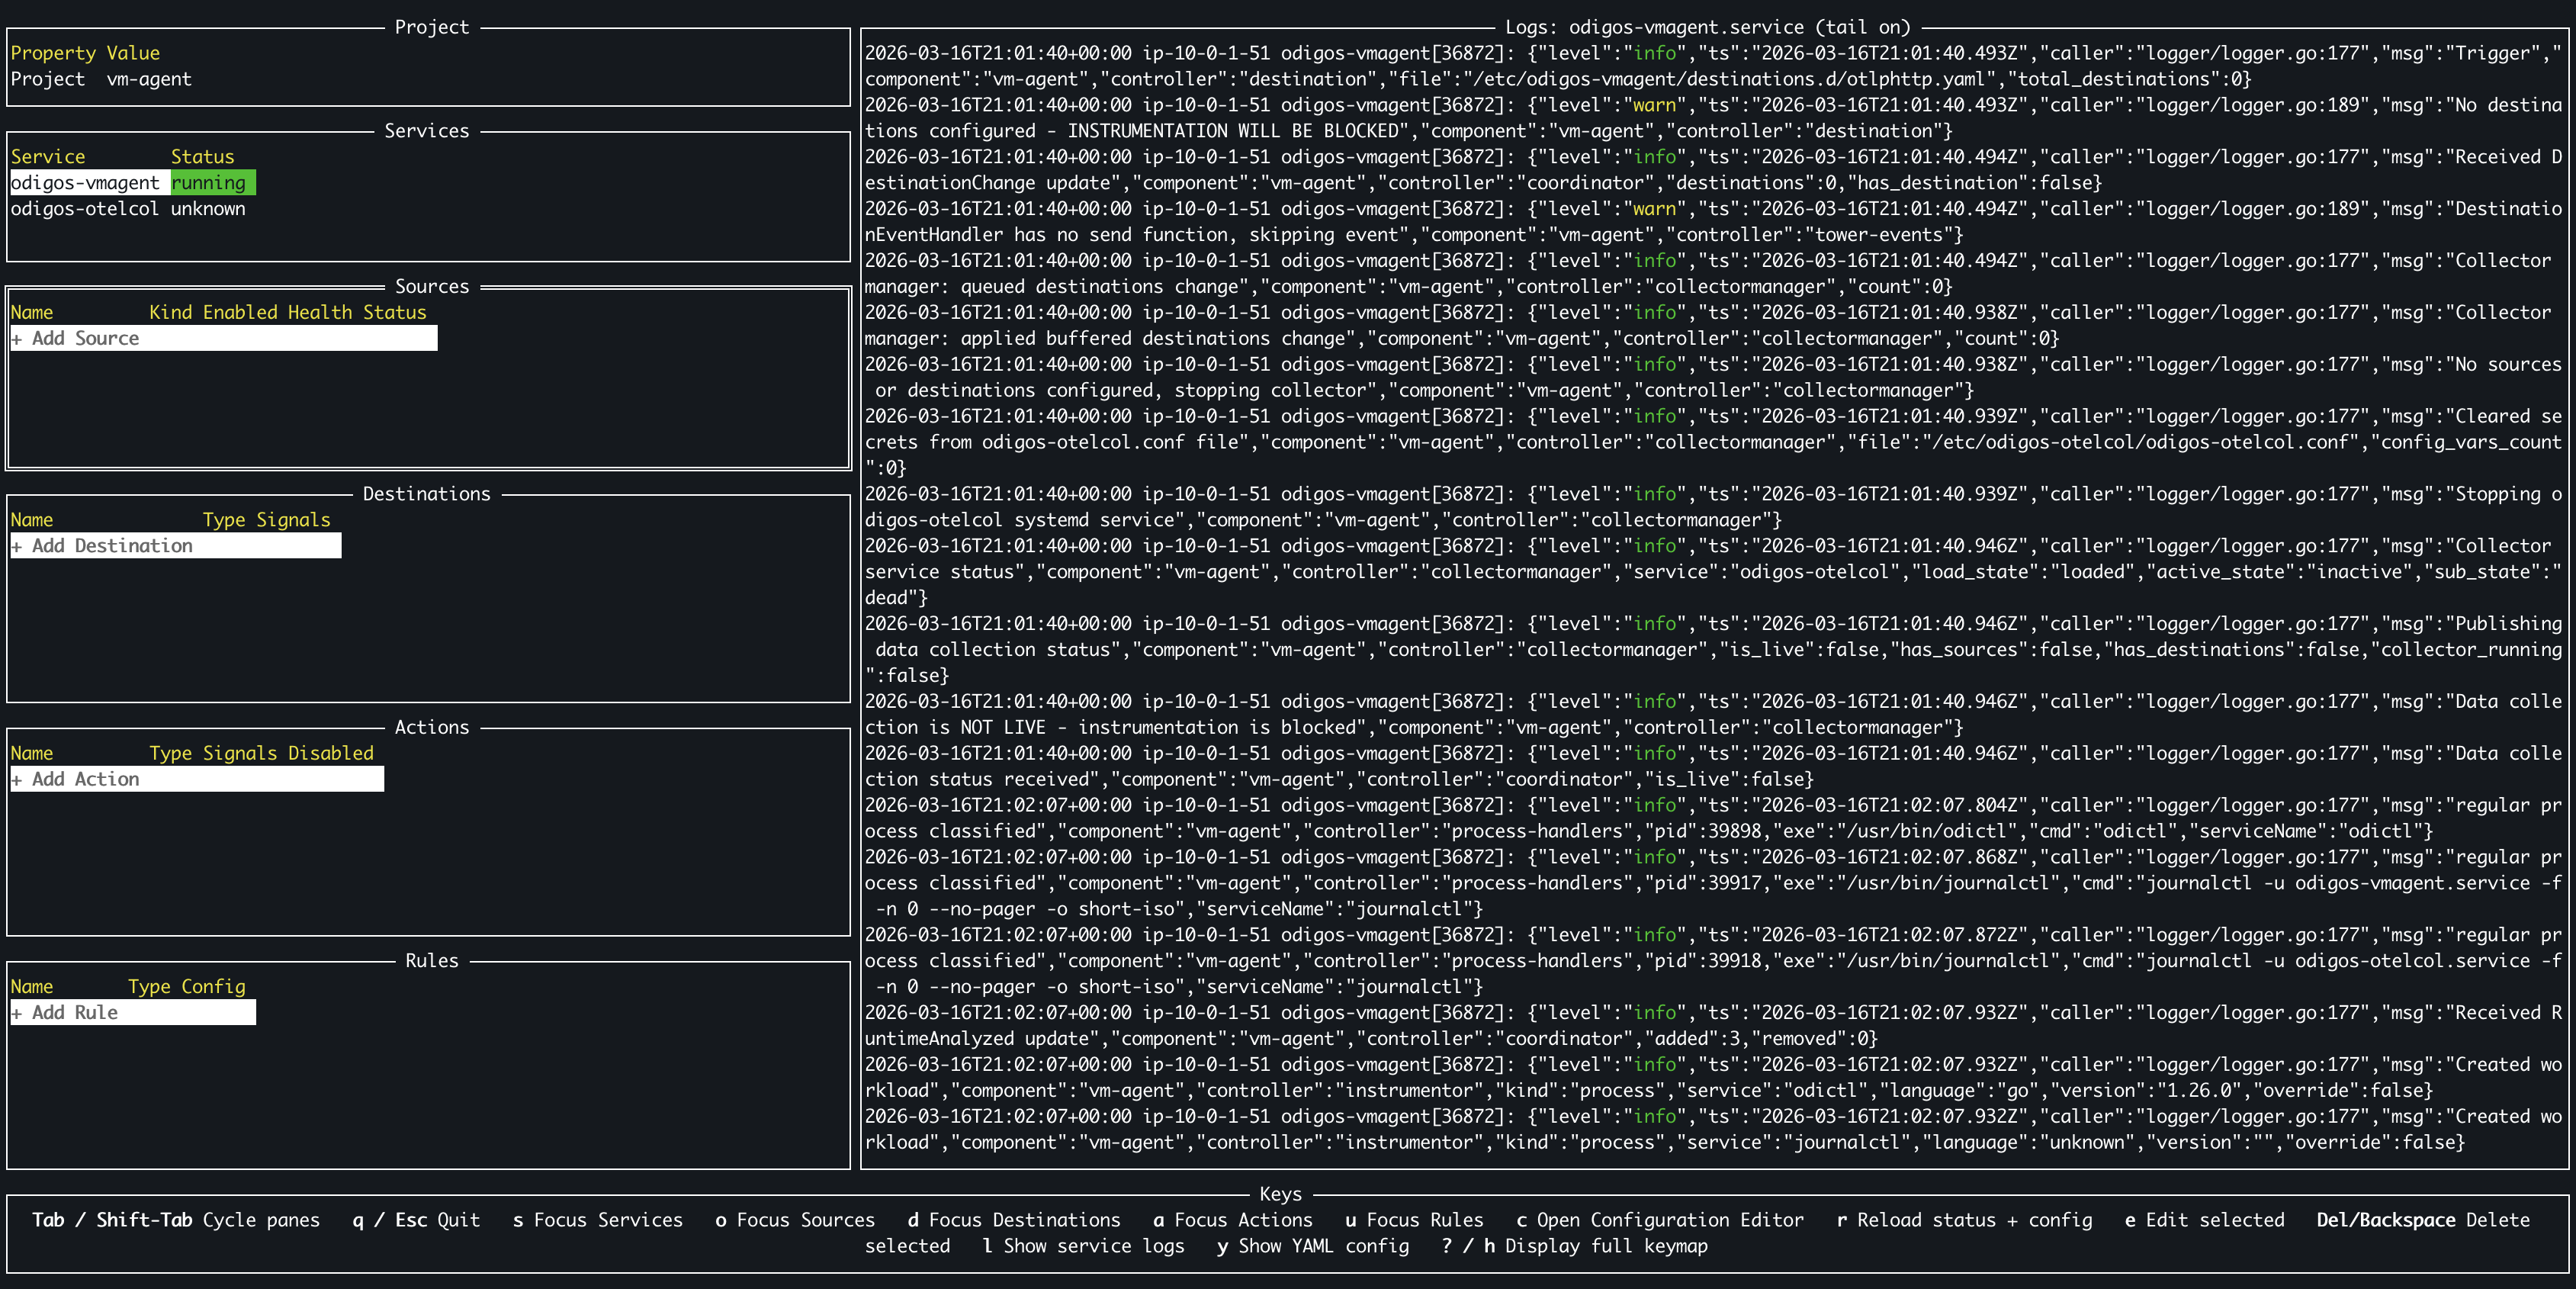This screenshot has width=2576, height=1289.
Task: Select the odigos-vmagent running service
Action: 130,182
